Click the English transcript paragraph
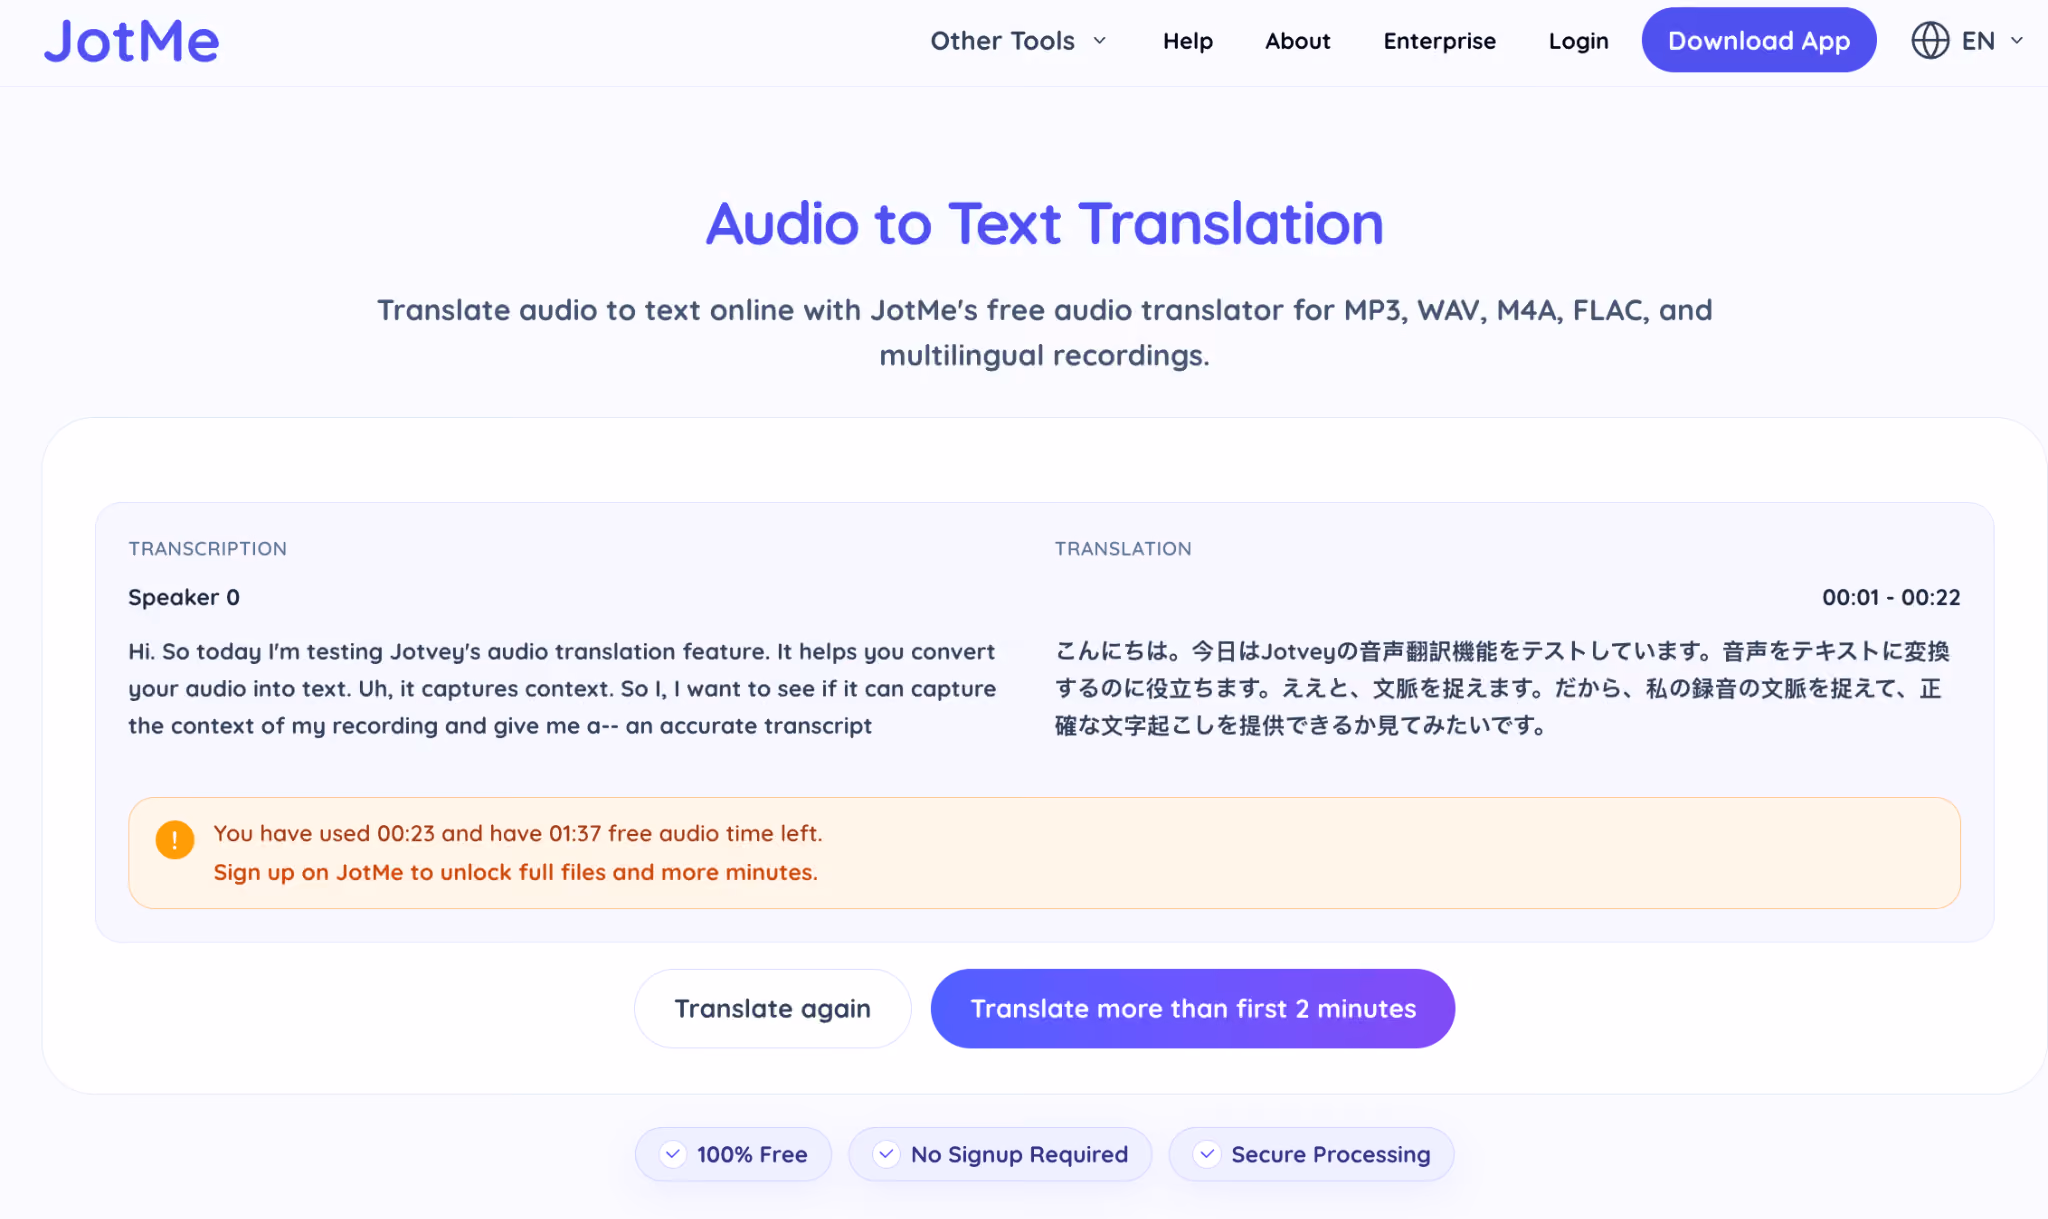 pos(562,688)
